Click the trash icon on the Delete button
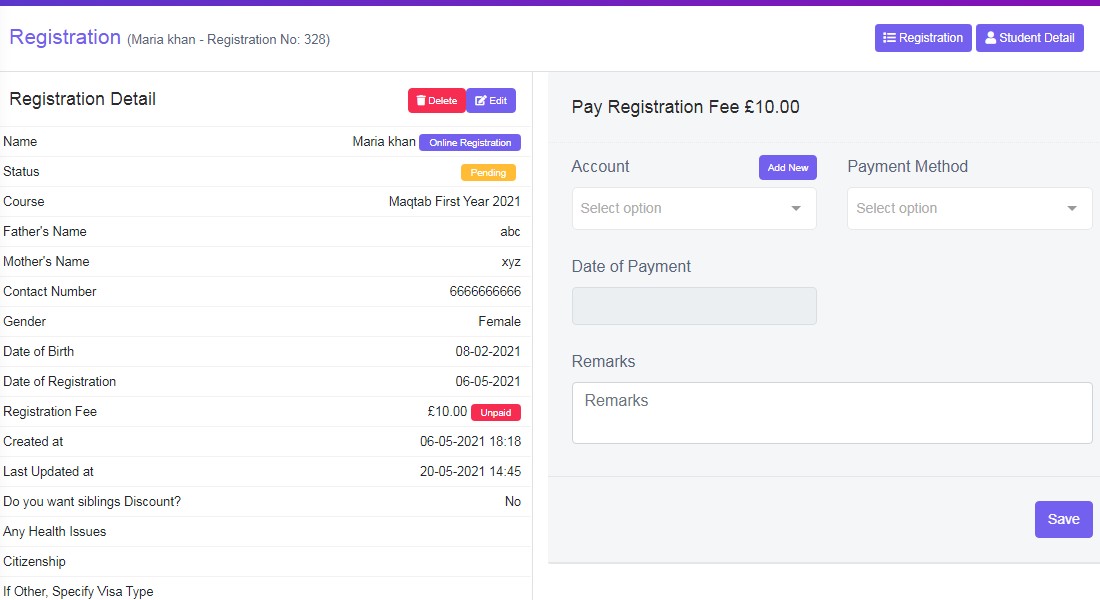This screenshot has width=1100, height=600. coord(421,100)
